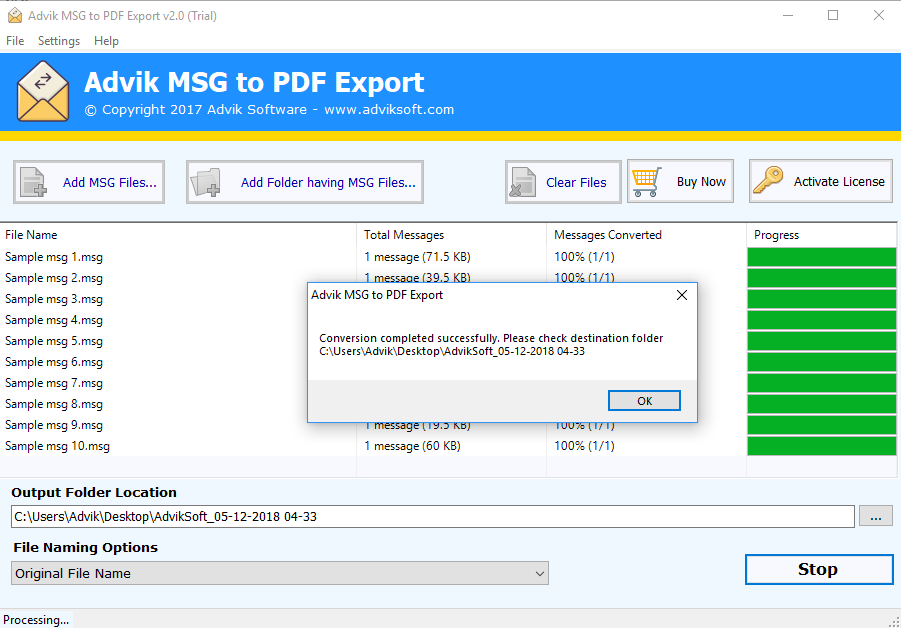The image size is (901, 628).
Task: Click the key icon for Activate License
Action: (x=768, y=181)
